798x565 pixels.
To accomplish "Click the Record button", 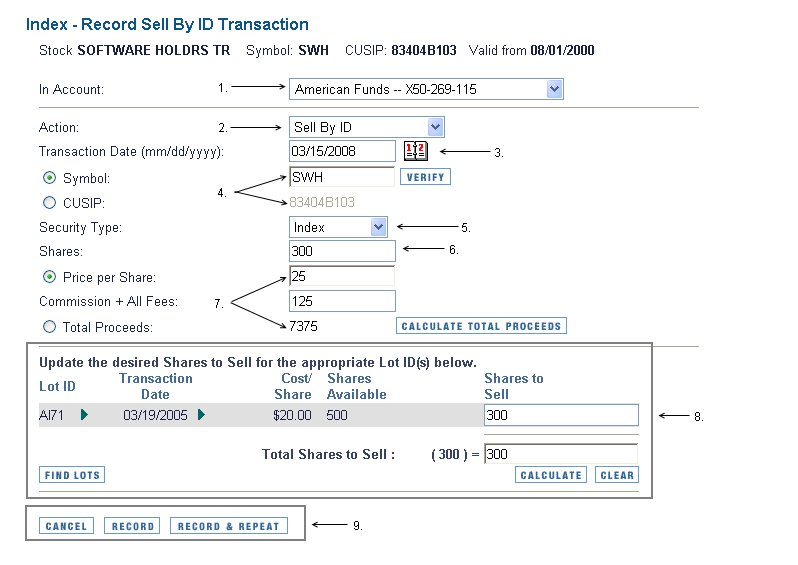I will [x=132, y=526].
